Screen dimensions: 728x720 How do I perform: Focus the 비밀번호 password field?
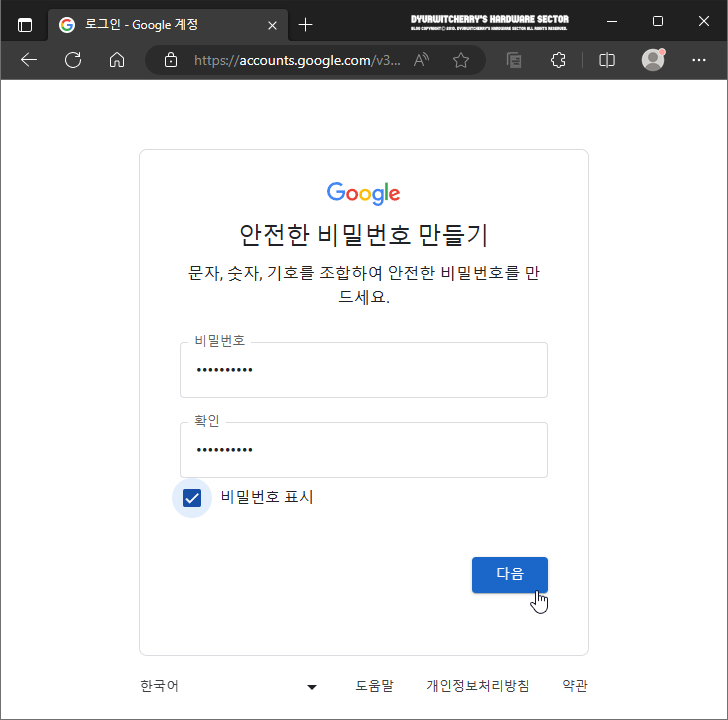pyautogui.click(x=364, y=370)
